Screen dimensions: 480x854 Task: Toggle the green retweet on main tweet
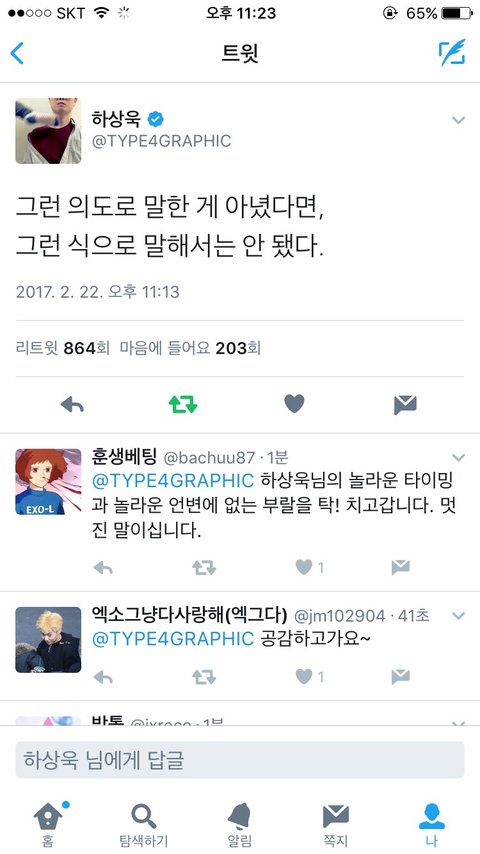[183, 404]
